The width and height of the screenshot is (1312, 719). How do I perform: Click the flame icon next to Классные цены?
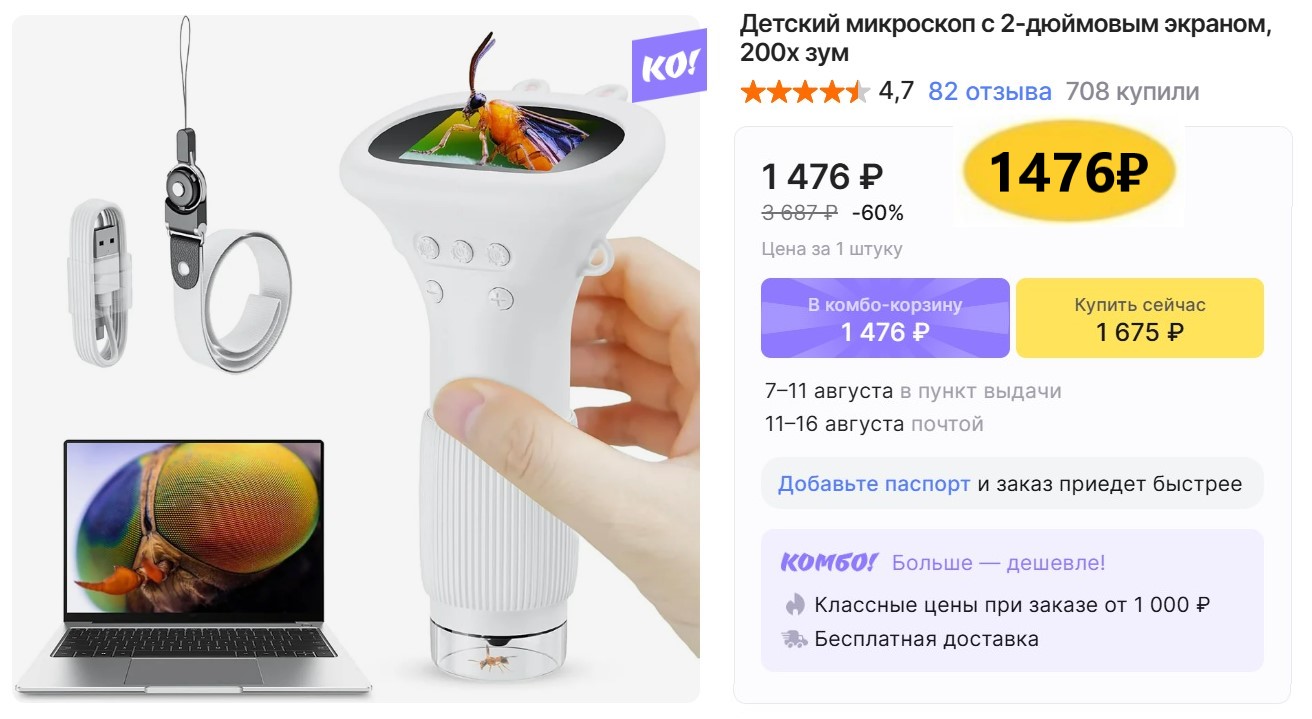pos(795,604)
